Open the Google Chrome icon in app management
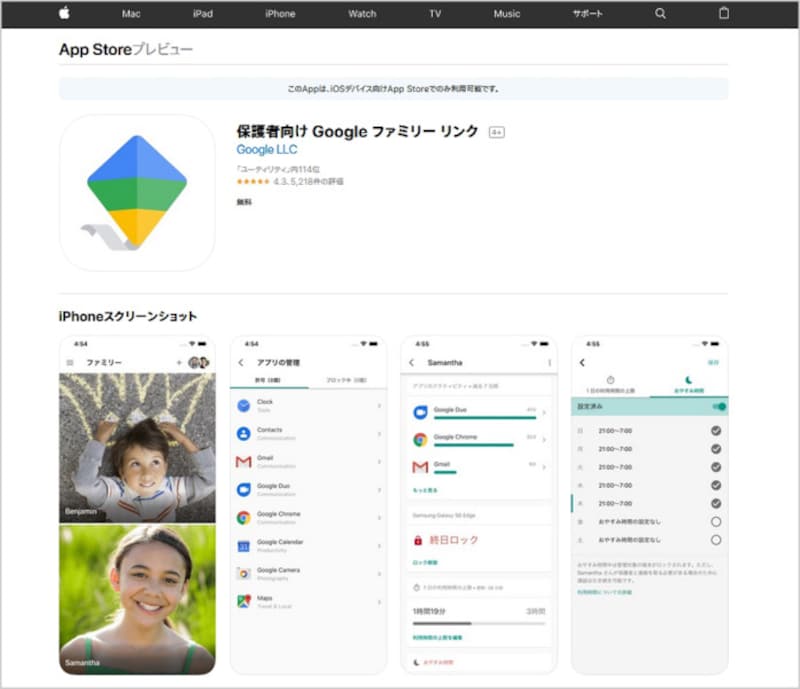800x689 pixels. click(243, 515)
